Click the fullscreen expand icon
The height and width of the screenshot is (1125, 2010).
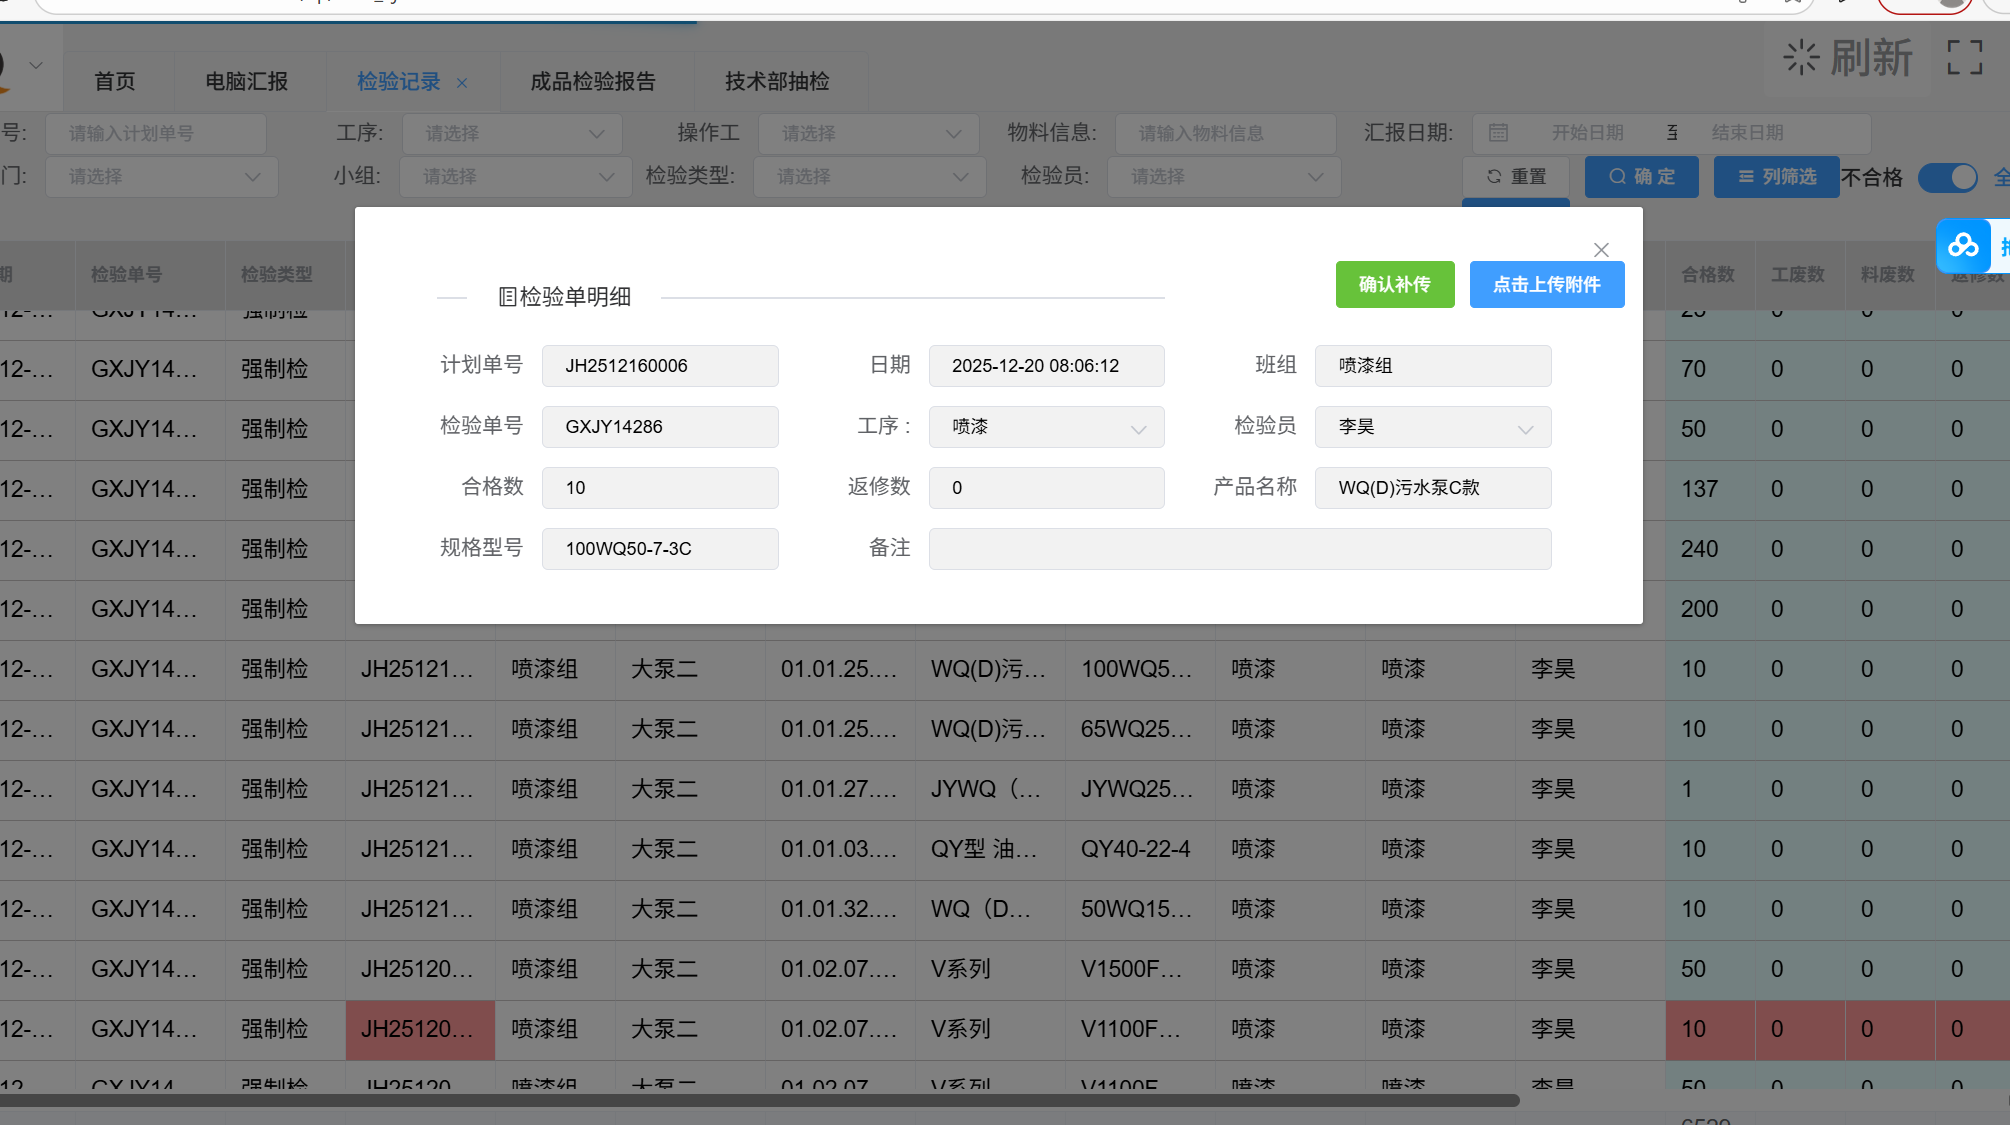1964,58
